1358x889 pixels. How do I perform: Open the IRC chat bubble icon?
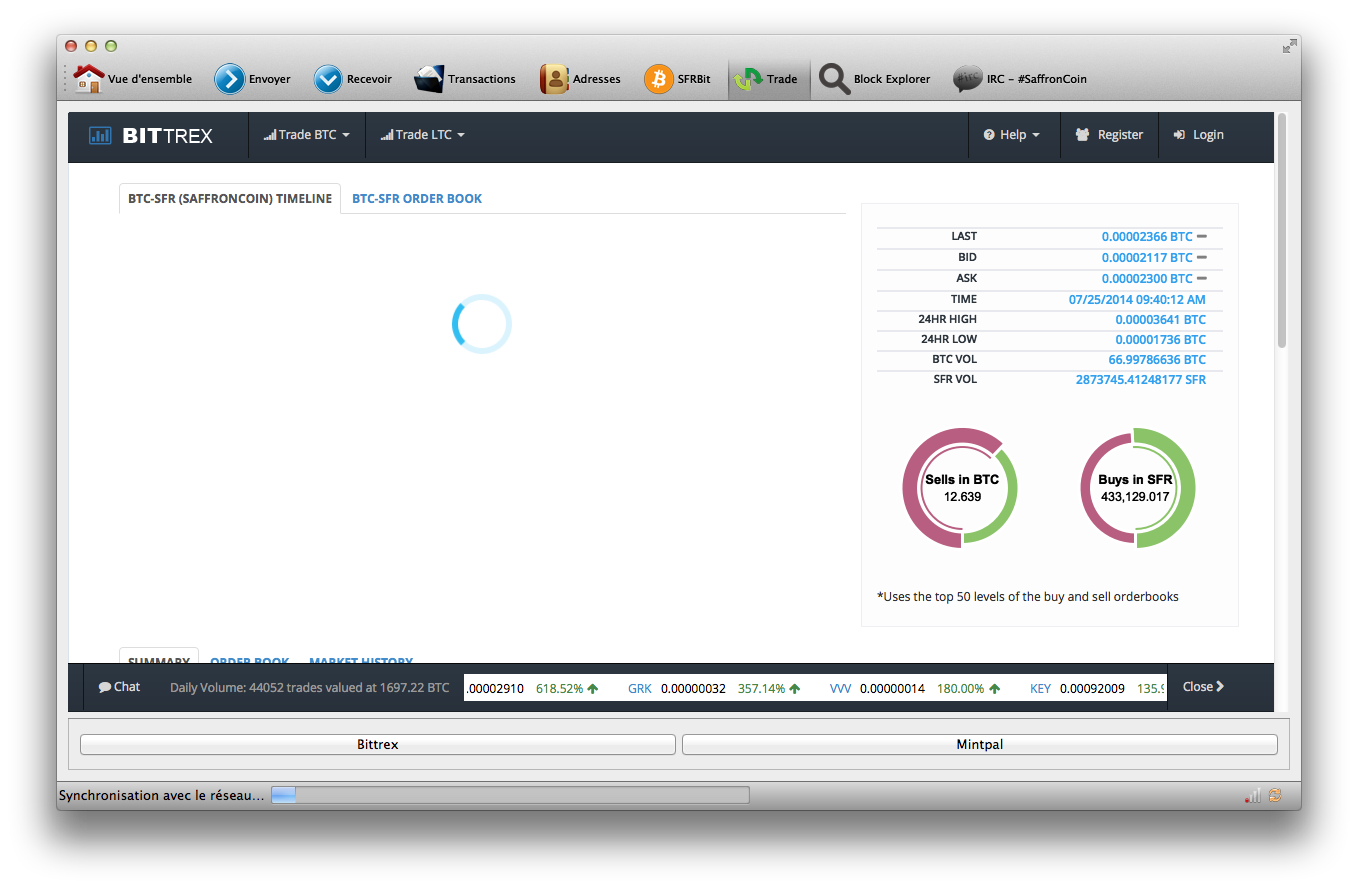(967, 79)
